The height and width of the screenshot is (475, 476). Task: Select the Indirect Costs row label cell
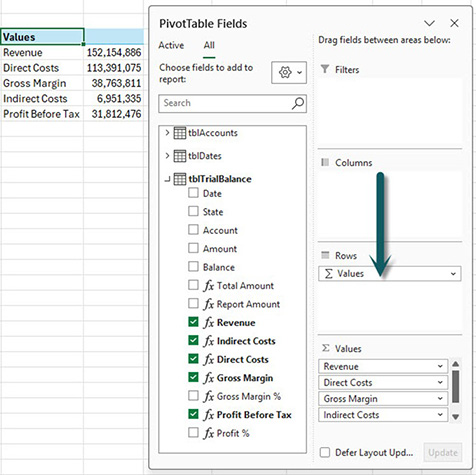[x=42, y=98]
